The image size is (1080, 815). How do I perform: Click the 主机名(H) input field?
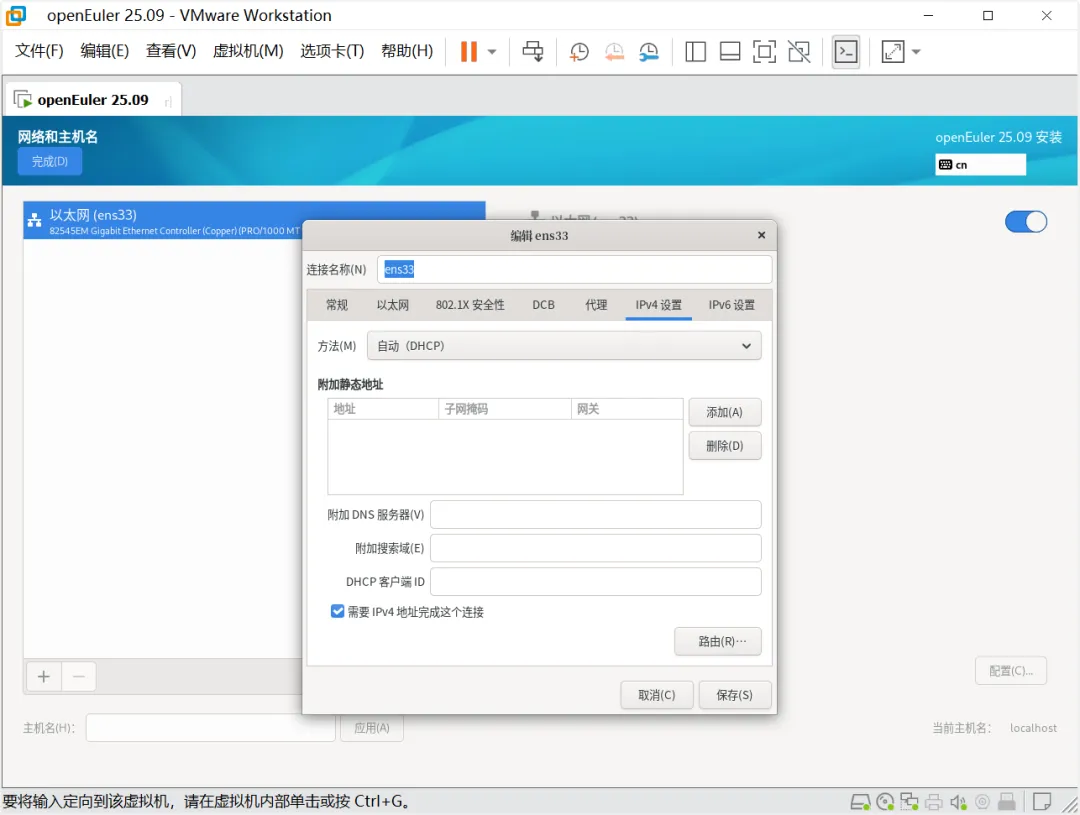(x=210, y=728)
